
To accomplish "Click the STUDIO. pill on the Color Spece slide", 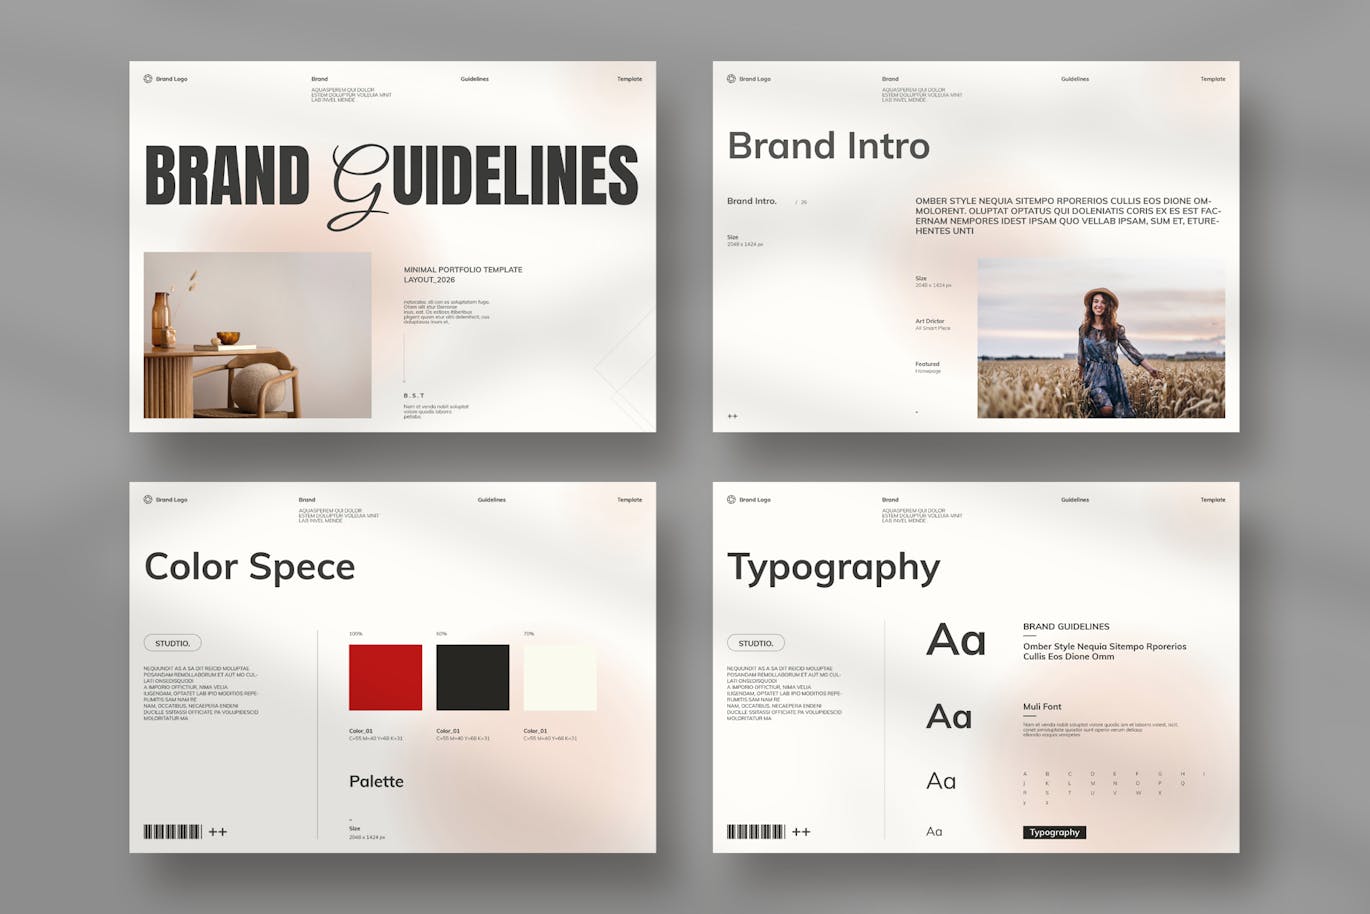I will pos(172,643).
